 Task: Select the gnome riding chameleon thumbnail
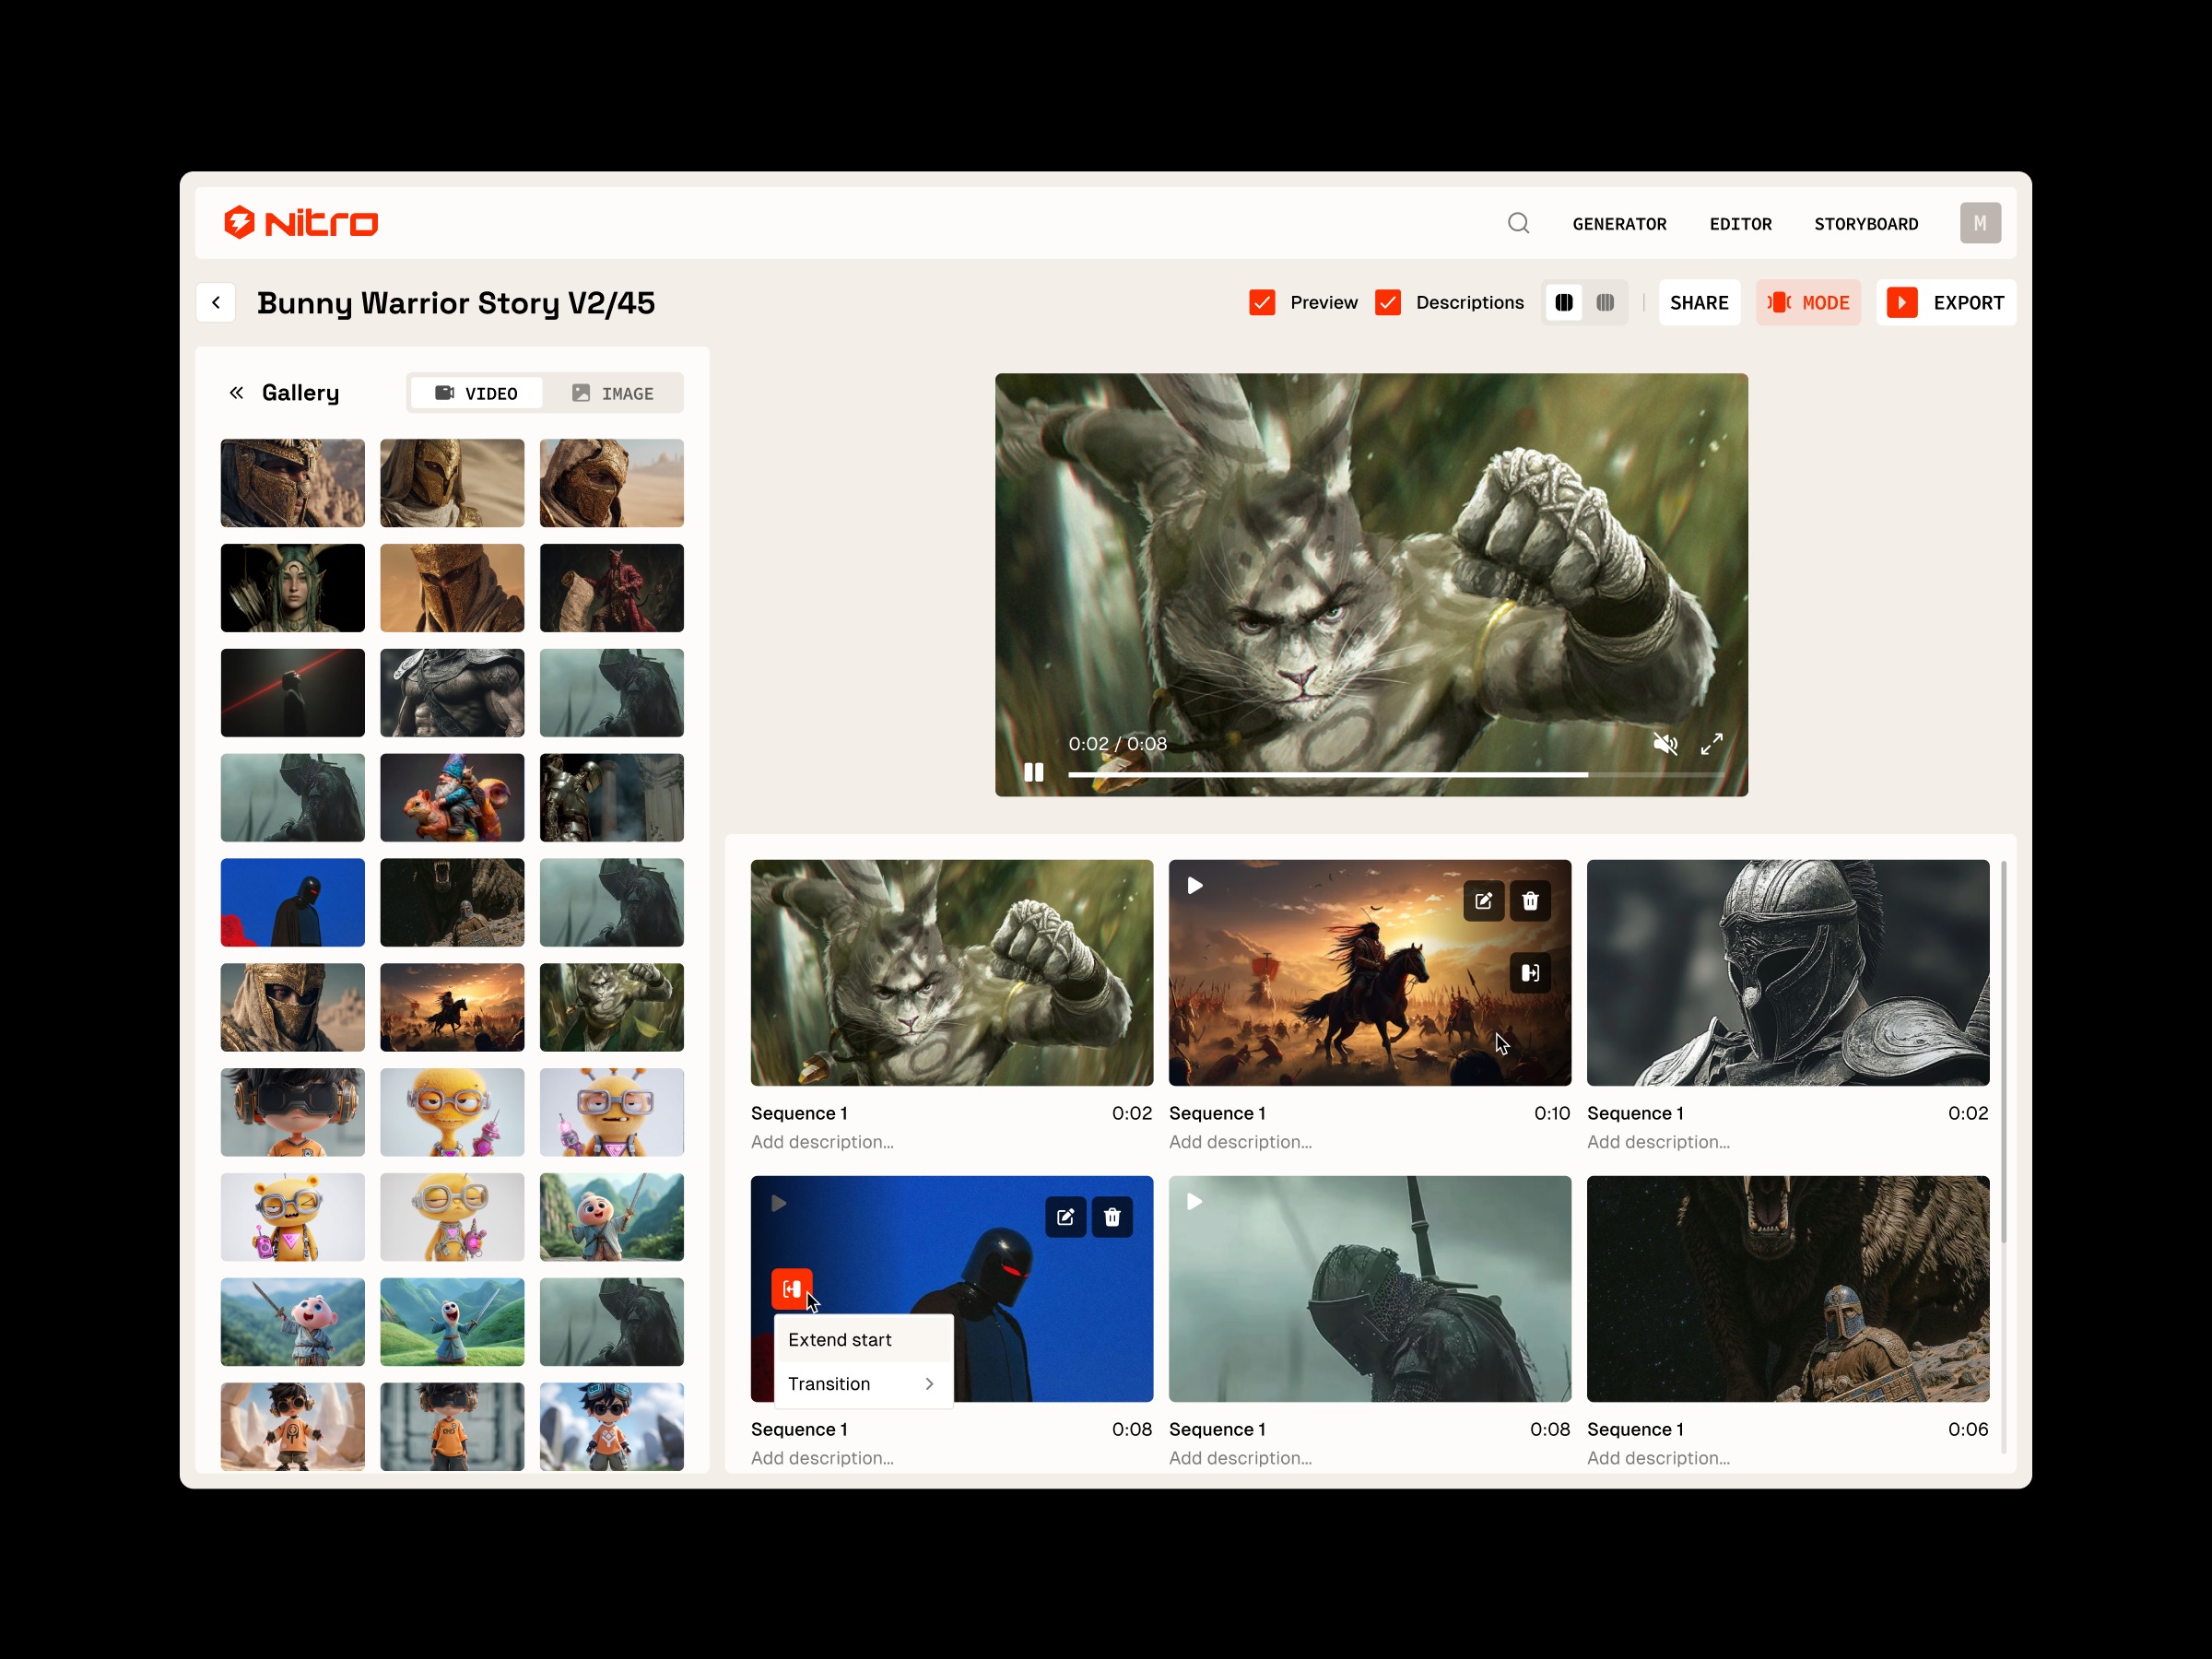click(452, 797)
